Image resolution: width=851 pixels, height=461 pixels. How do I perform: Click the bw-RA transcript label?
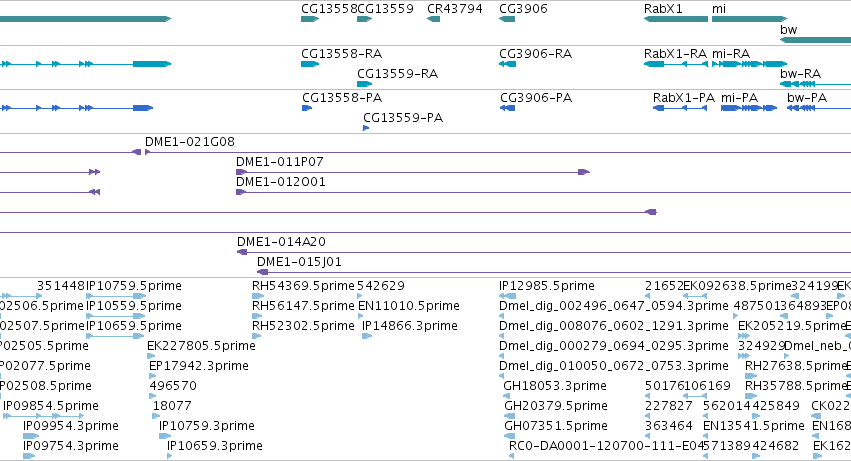coord(801,74)
